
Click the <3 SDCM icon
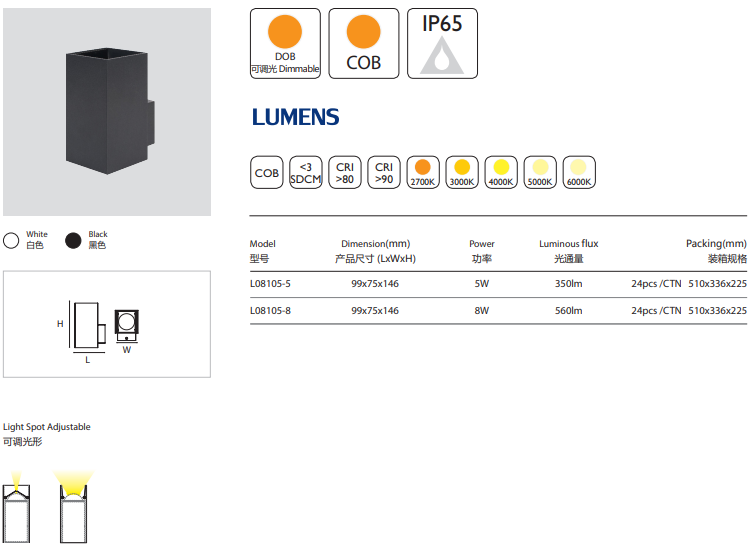pos(305,172)
